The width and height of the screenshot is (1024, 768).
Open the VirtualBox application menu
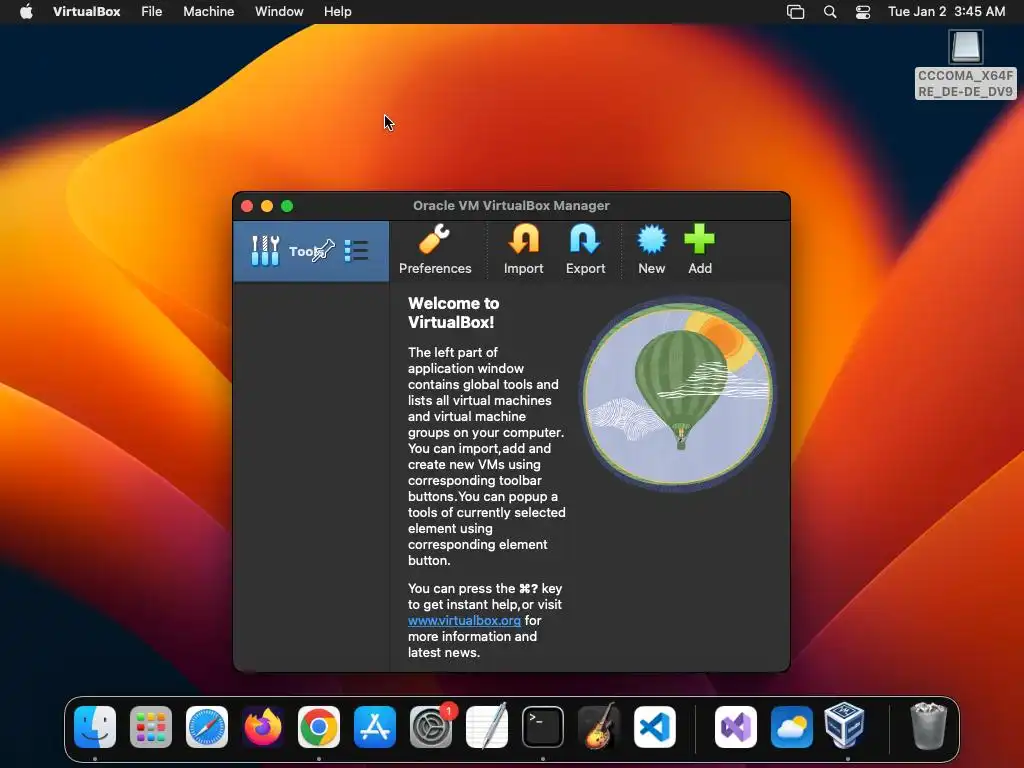point(86,12)
